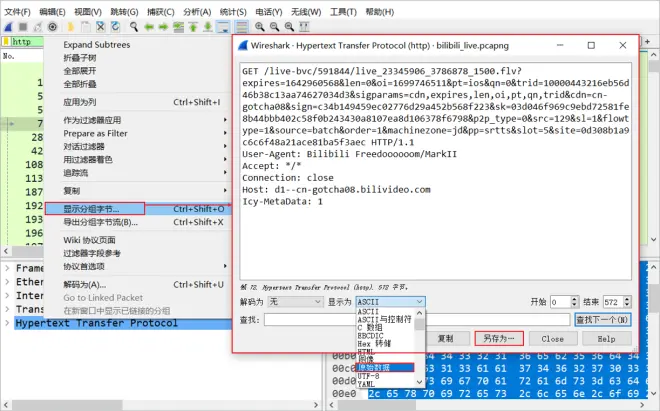This screenshot has height=411, width=660.
Task: Start capturing packets with shark fin icon
Action: [x=8, y=27]
